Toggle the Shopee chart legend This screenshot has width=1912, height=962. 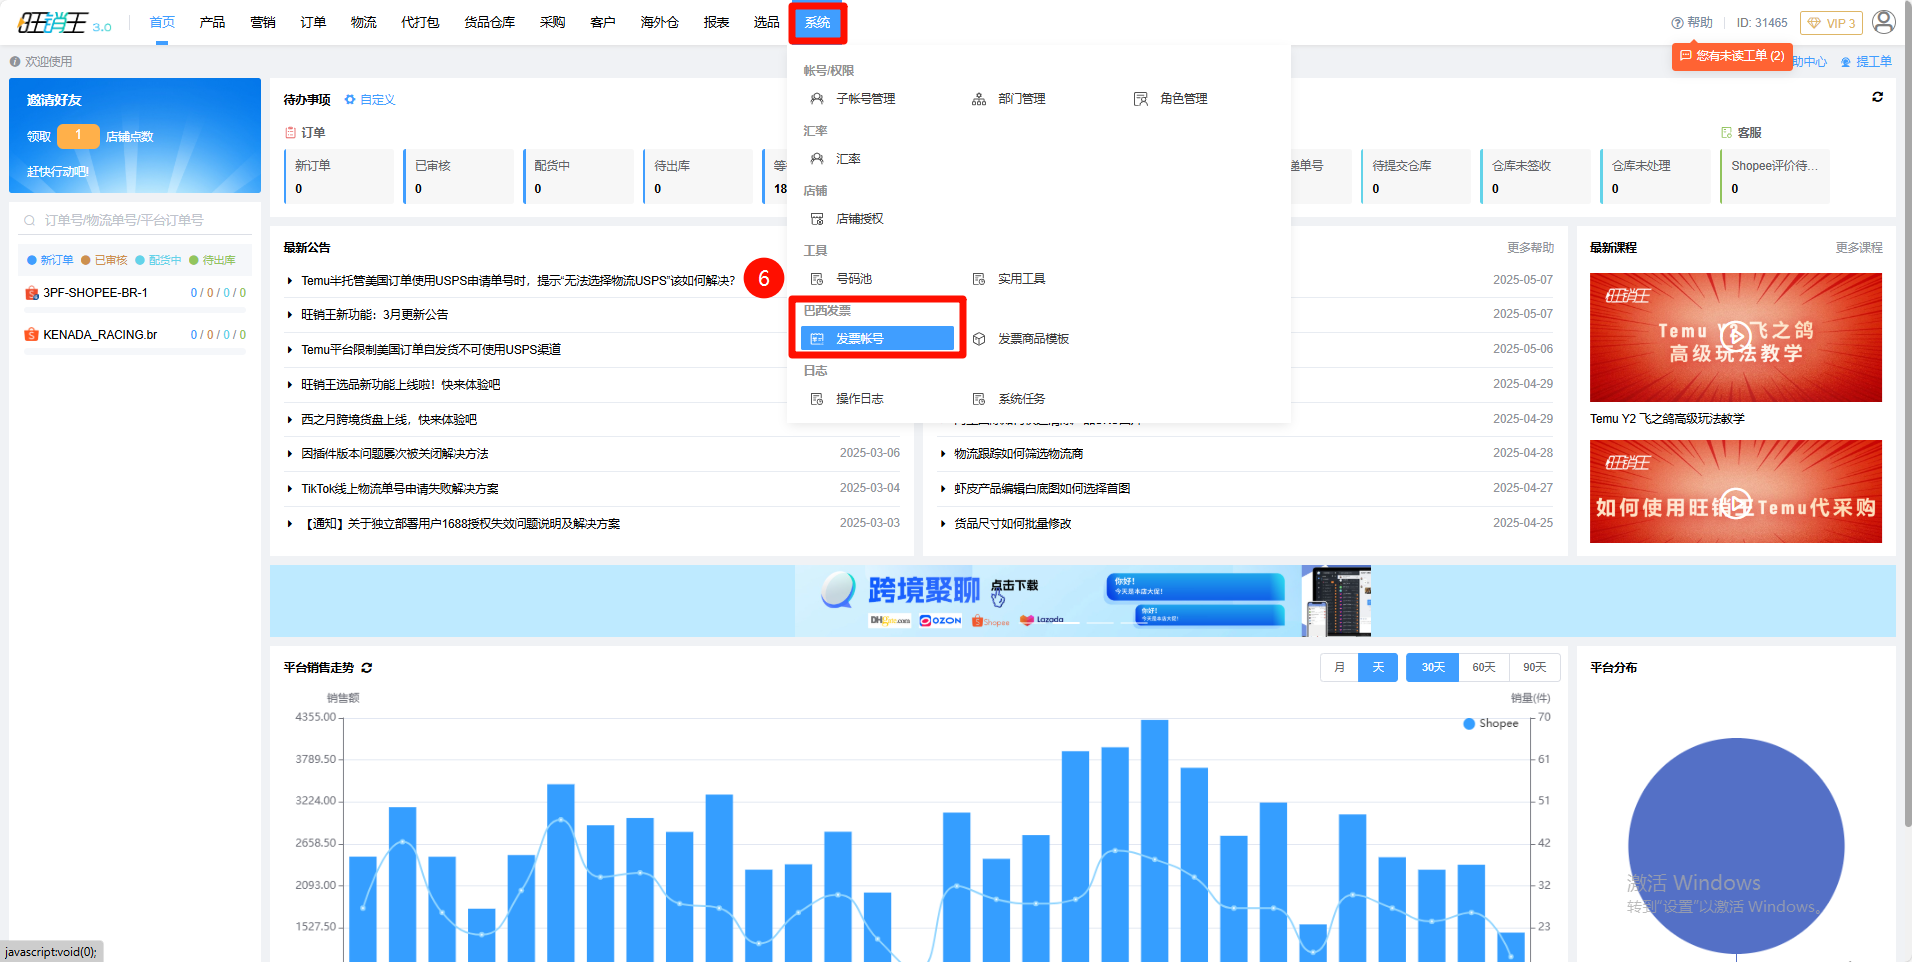[x=1490, y=723]
